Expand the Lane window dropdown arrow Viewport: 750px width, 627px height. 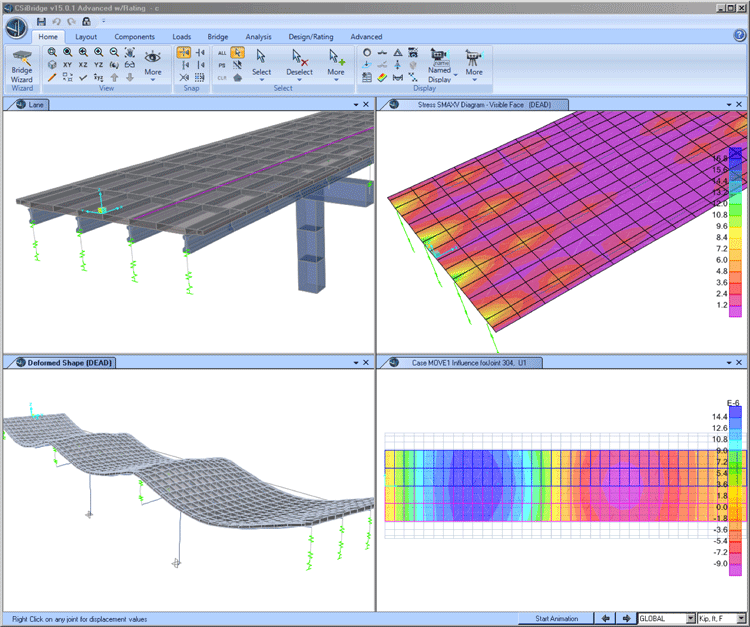click(x=355, y=104)
